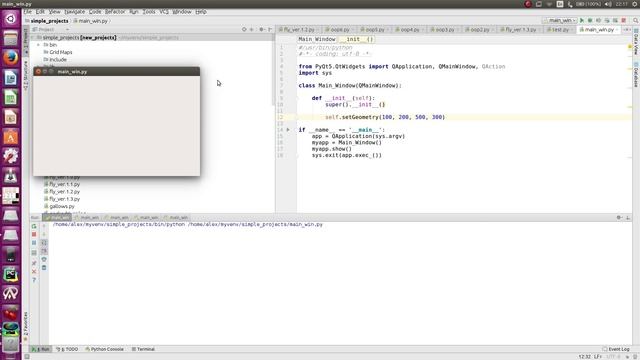
Task: Toggle scroll to end in Run console
Action: point(44,251)
